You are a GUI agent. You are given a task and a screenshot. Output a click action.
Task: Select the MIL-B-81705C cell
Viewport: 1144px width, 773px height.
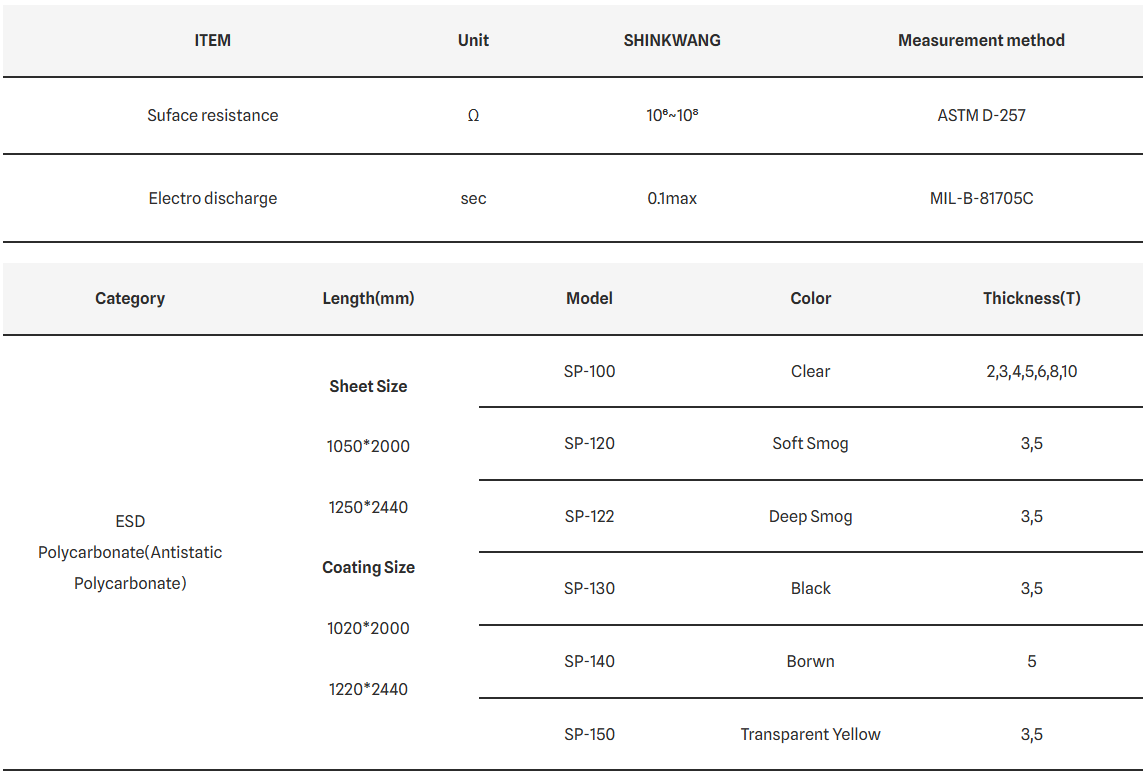pyautogui.click(x=981, y=199)
